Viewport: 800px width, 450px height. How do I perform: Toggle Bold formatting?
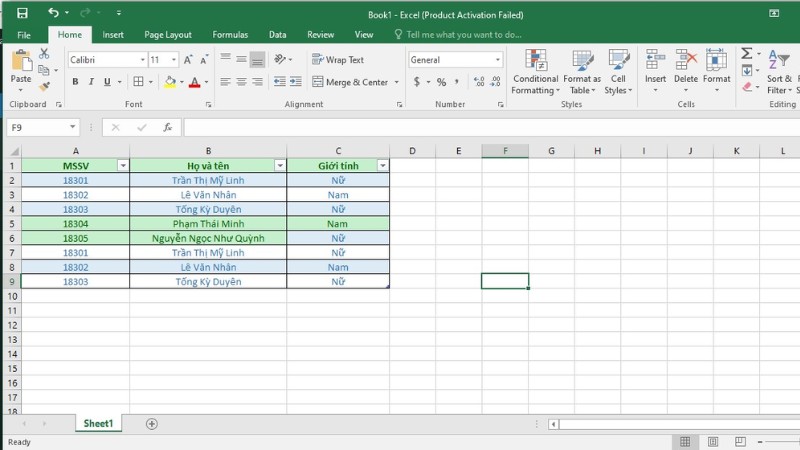click(76, 82)
